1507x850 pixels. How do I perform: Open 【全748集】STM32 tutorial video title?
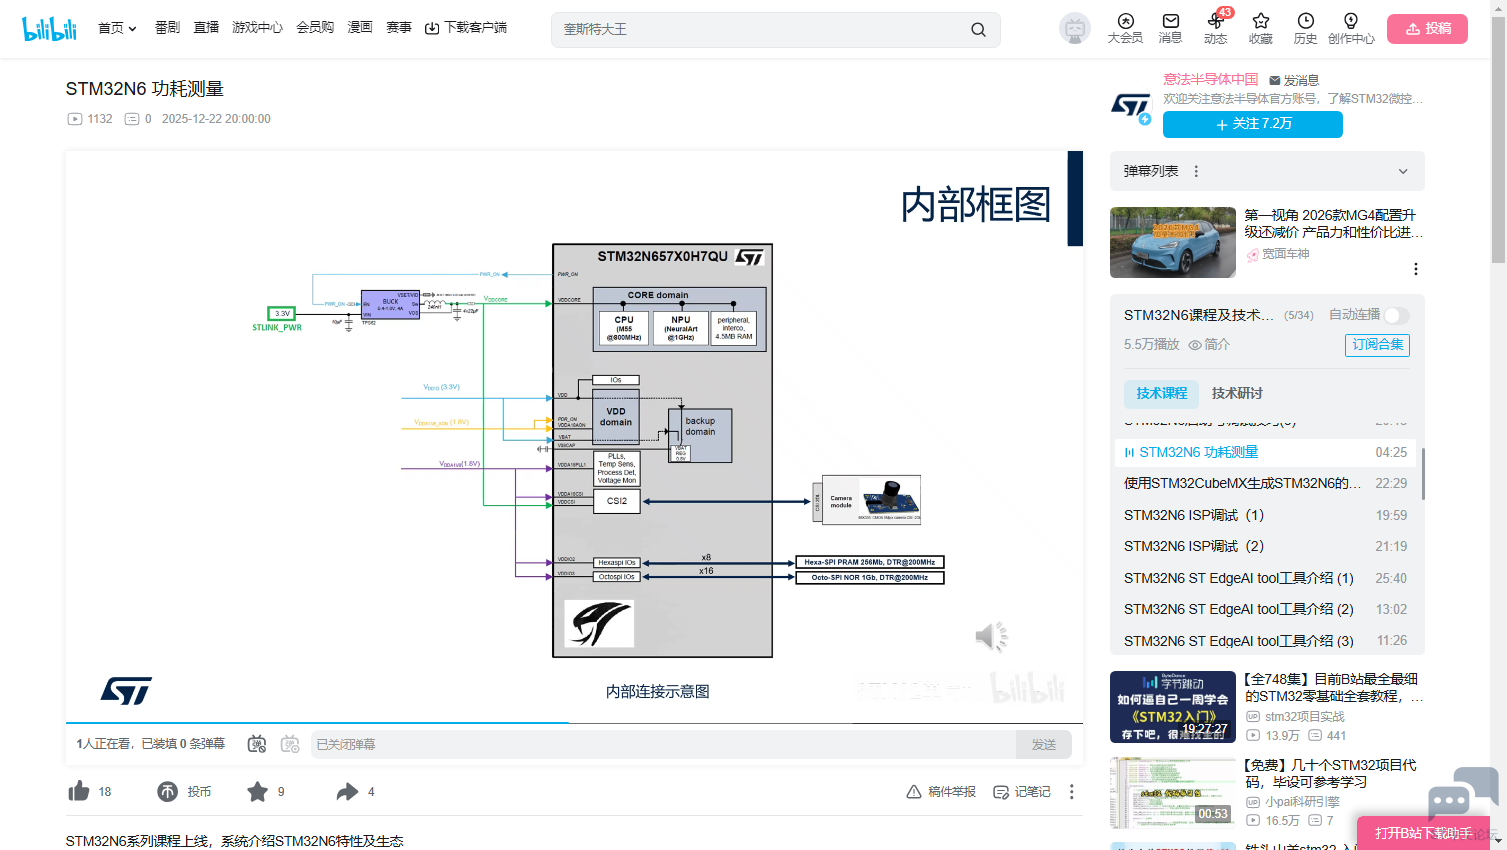point(1334,687)
